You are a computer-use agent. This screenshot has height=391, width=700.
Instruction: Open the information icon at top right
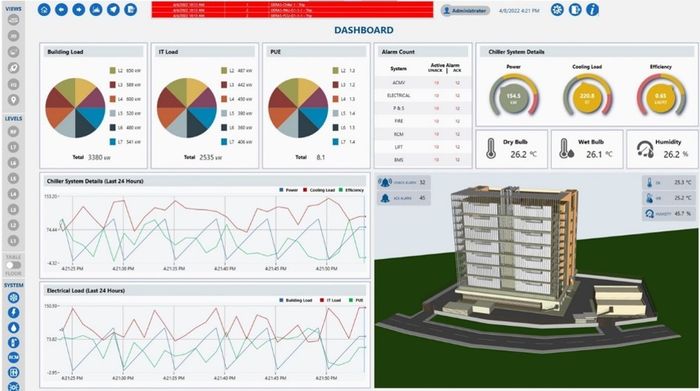pos(592,9)
